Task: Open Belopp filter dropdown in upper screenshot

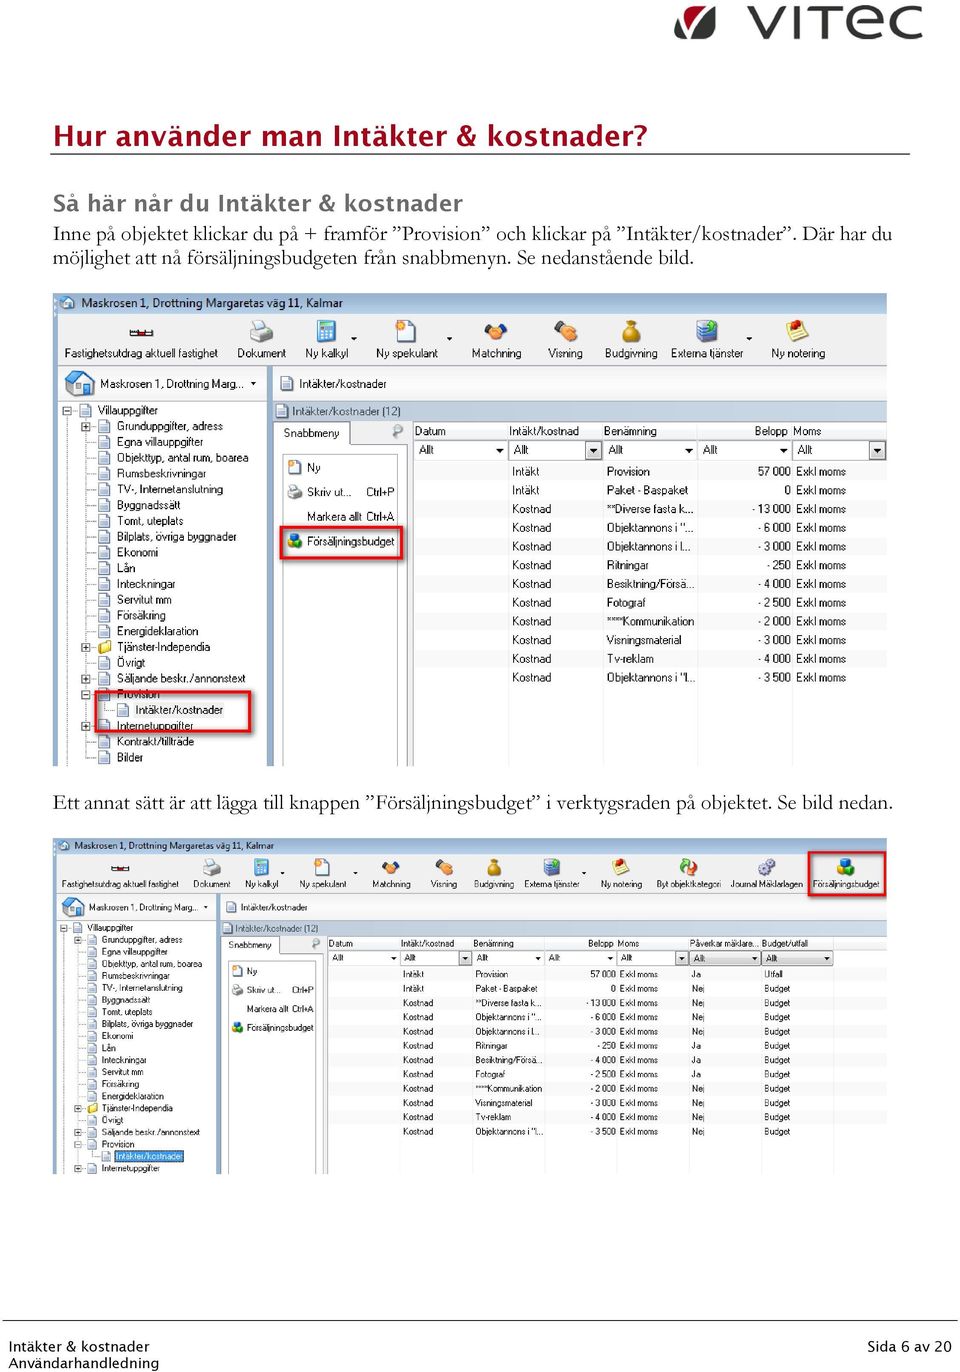Action: [783, 451]
